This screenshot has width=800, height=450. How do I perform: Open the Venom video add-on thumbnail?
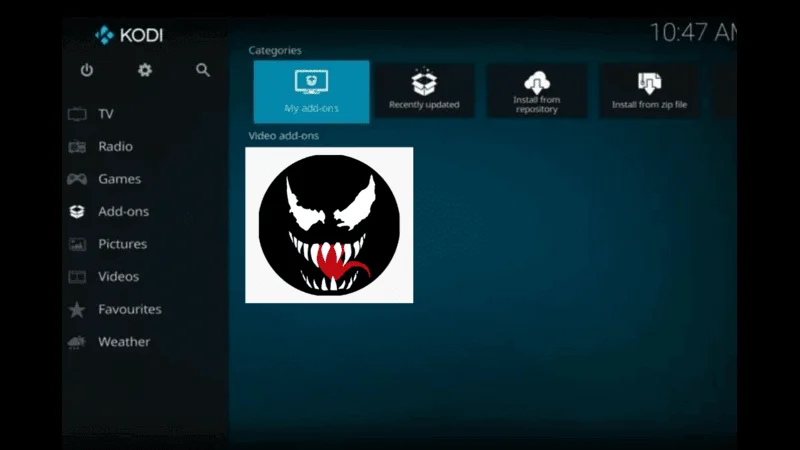click(329, 225)
